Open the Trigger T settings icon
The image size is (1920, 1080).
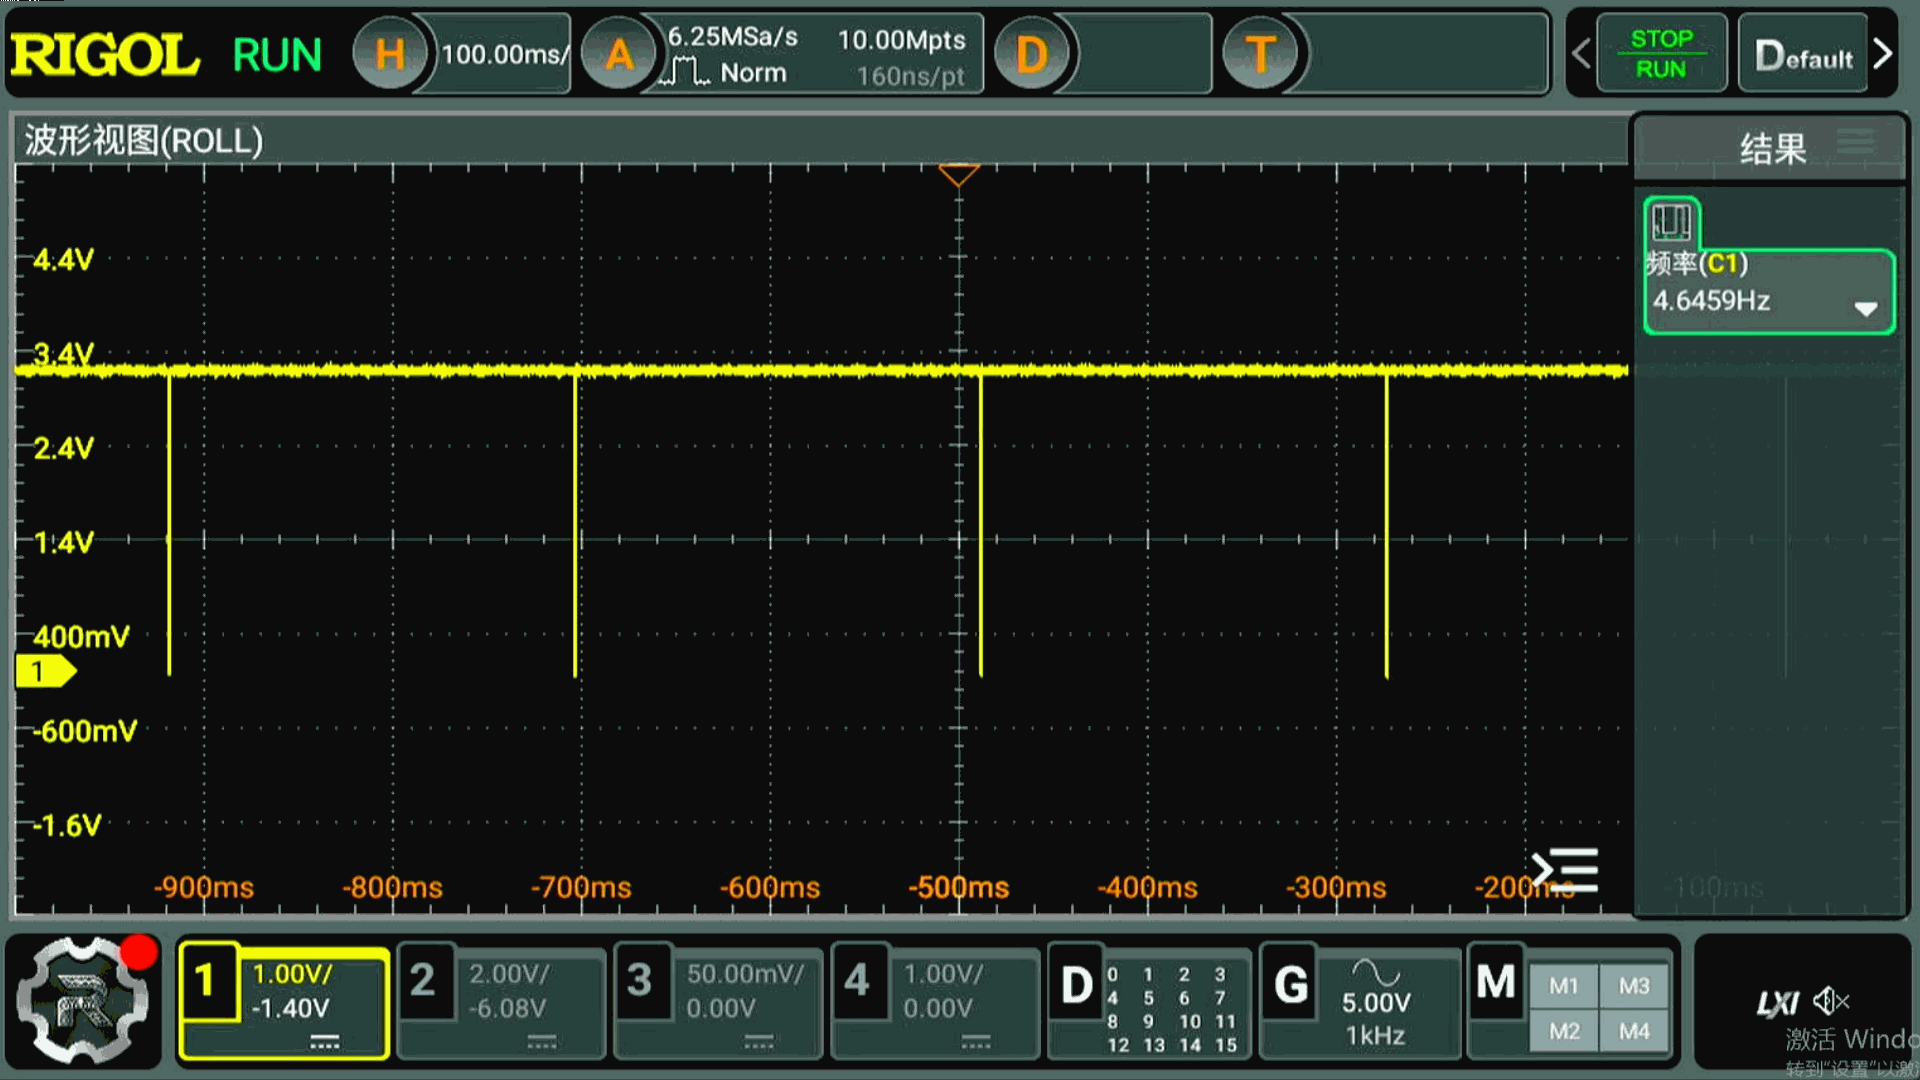coord(1260,54)
